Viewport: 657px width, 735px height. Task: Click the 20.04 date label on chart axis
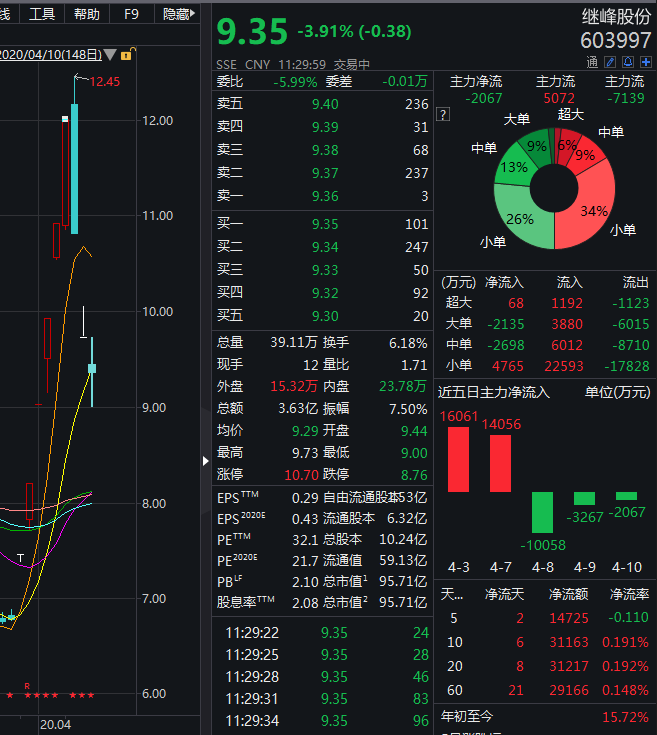pos(55,725)
